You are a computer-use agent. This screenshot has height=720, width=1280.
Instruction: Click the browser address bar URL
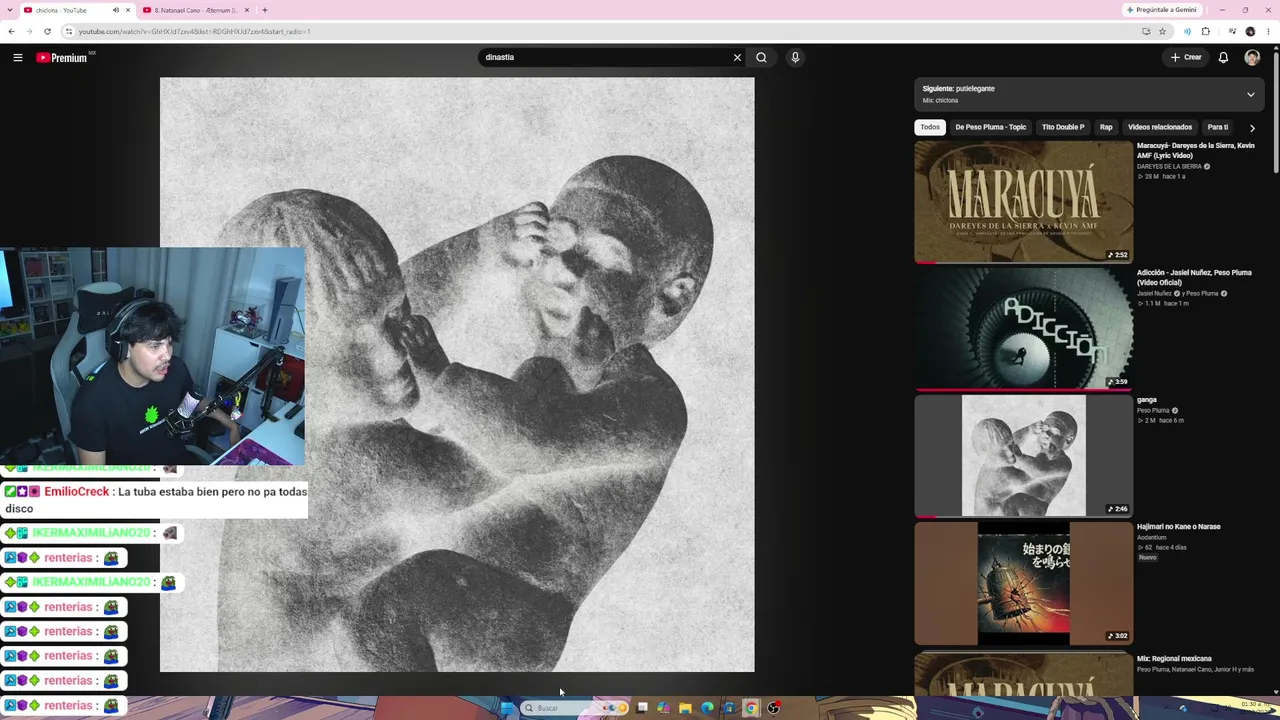pyautogui.click(x=195, y=31)
